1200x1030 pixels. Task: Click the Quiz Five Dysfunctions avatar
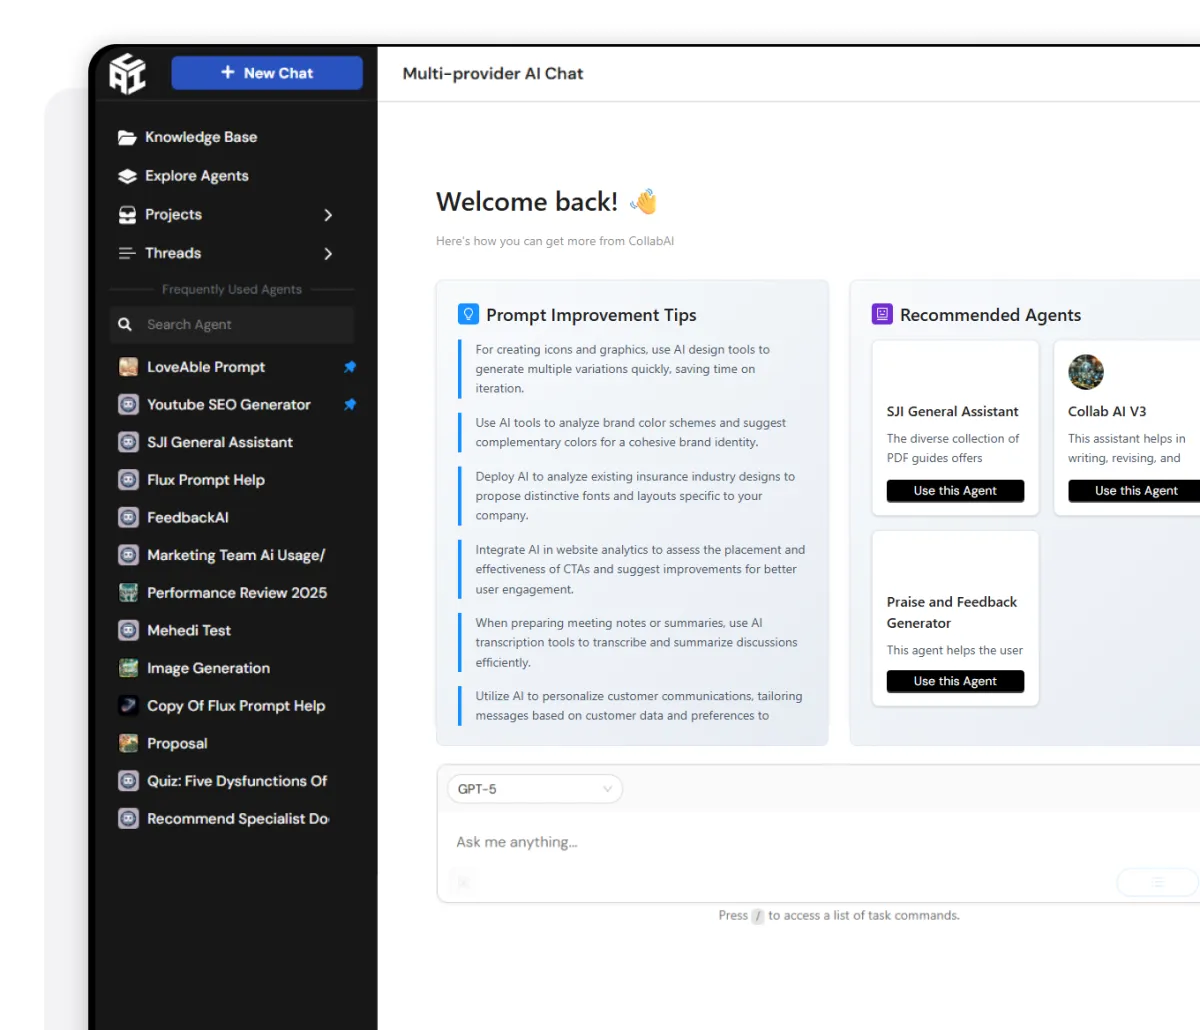coord(128,781)
